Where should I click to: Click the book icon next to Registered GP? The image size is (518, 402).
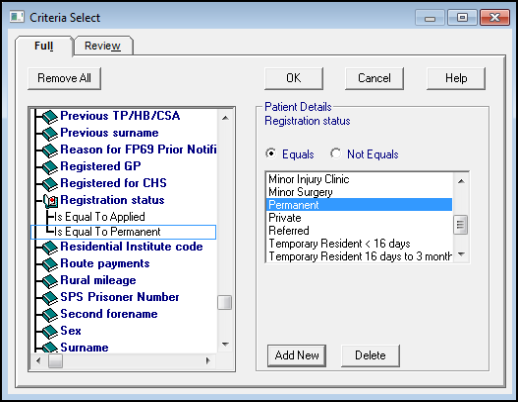click(x=50, y=167)
